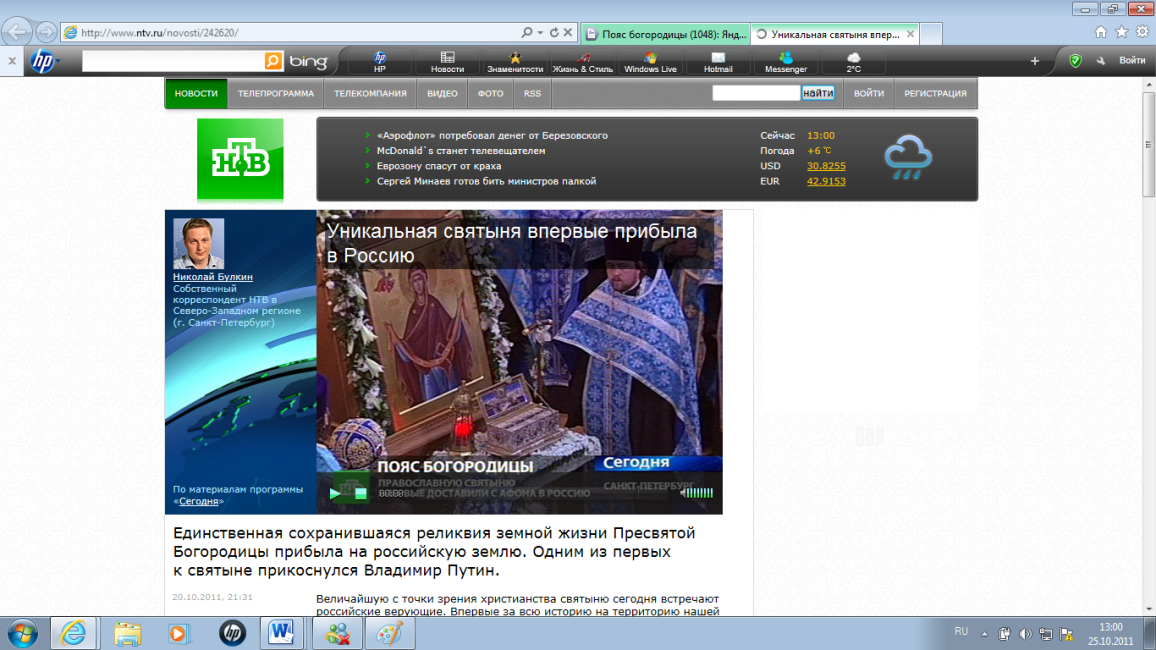
Task: Open toolbar options wrench icon
Action: [1101, 61]
